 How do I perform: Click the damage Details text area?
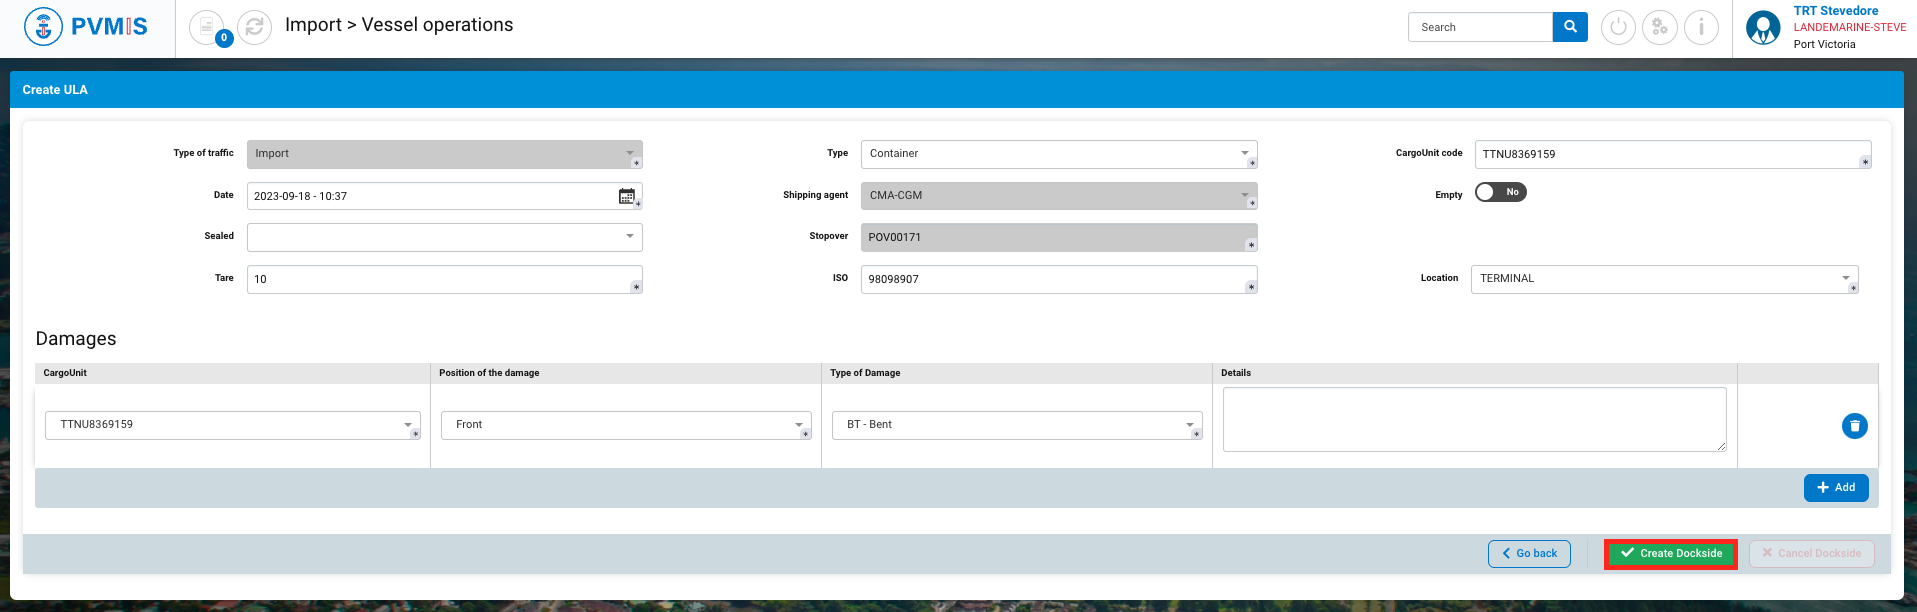pyautogui.click(x=1474, y=419)
